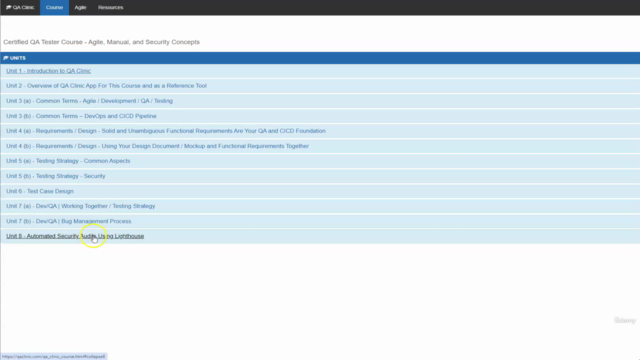Expand Unit 3 (a) - Common Terms Agile
The width and height of the screenshot is (640, 360).
(89, 101)
